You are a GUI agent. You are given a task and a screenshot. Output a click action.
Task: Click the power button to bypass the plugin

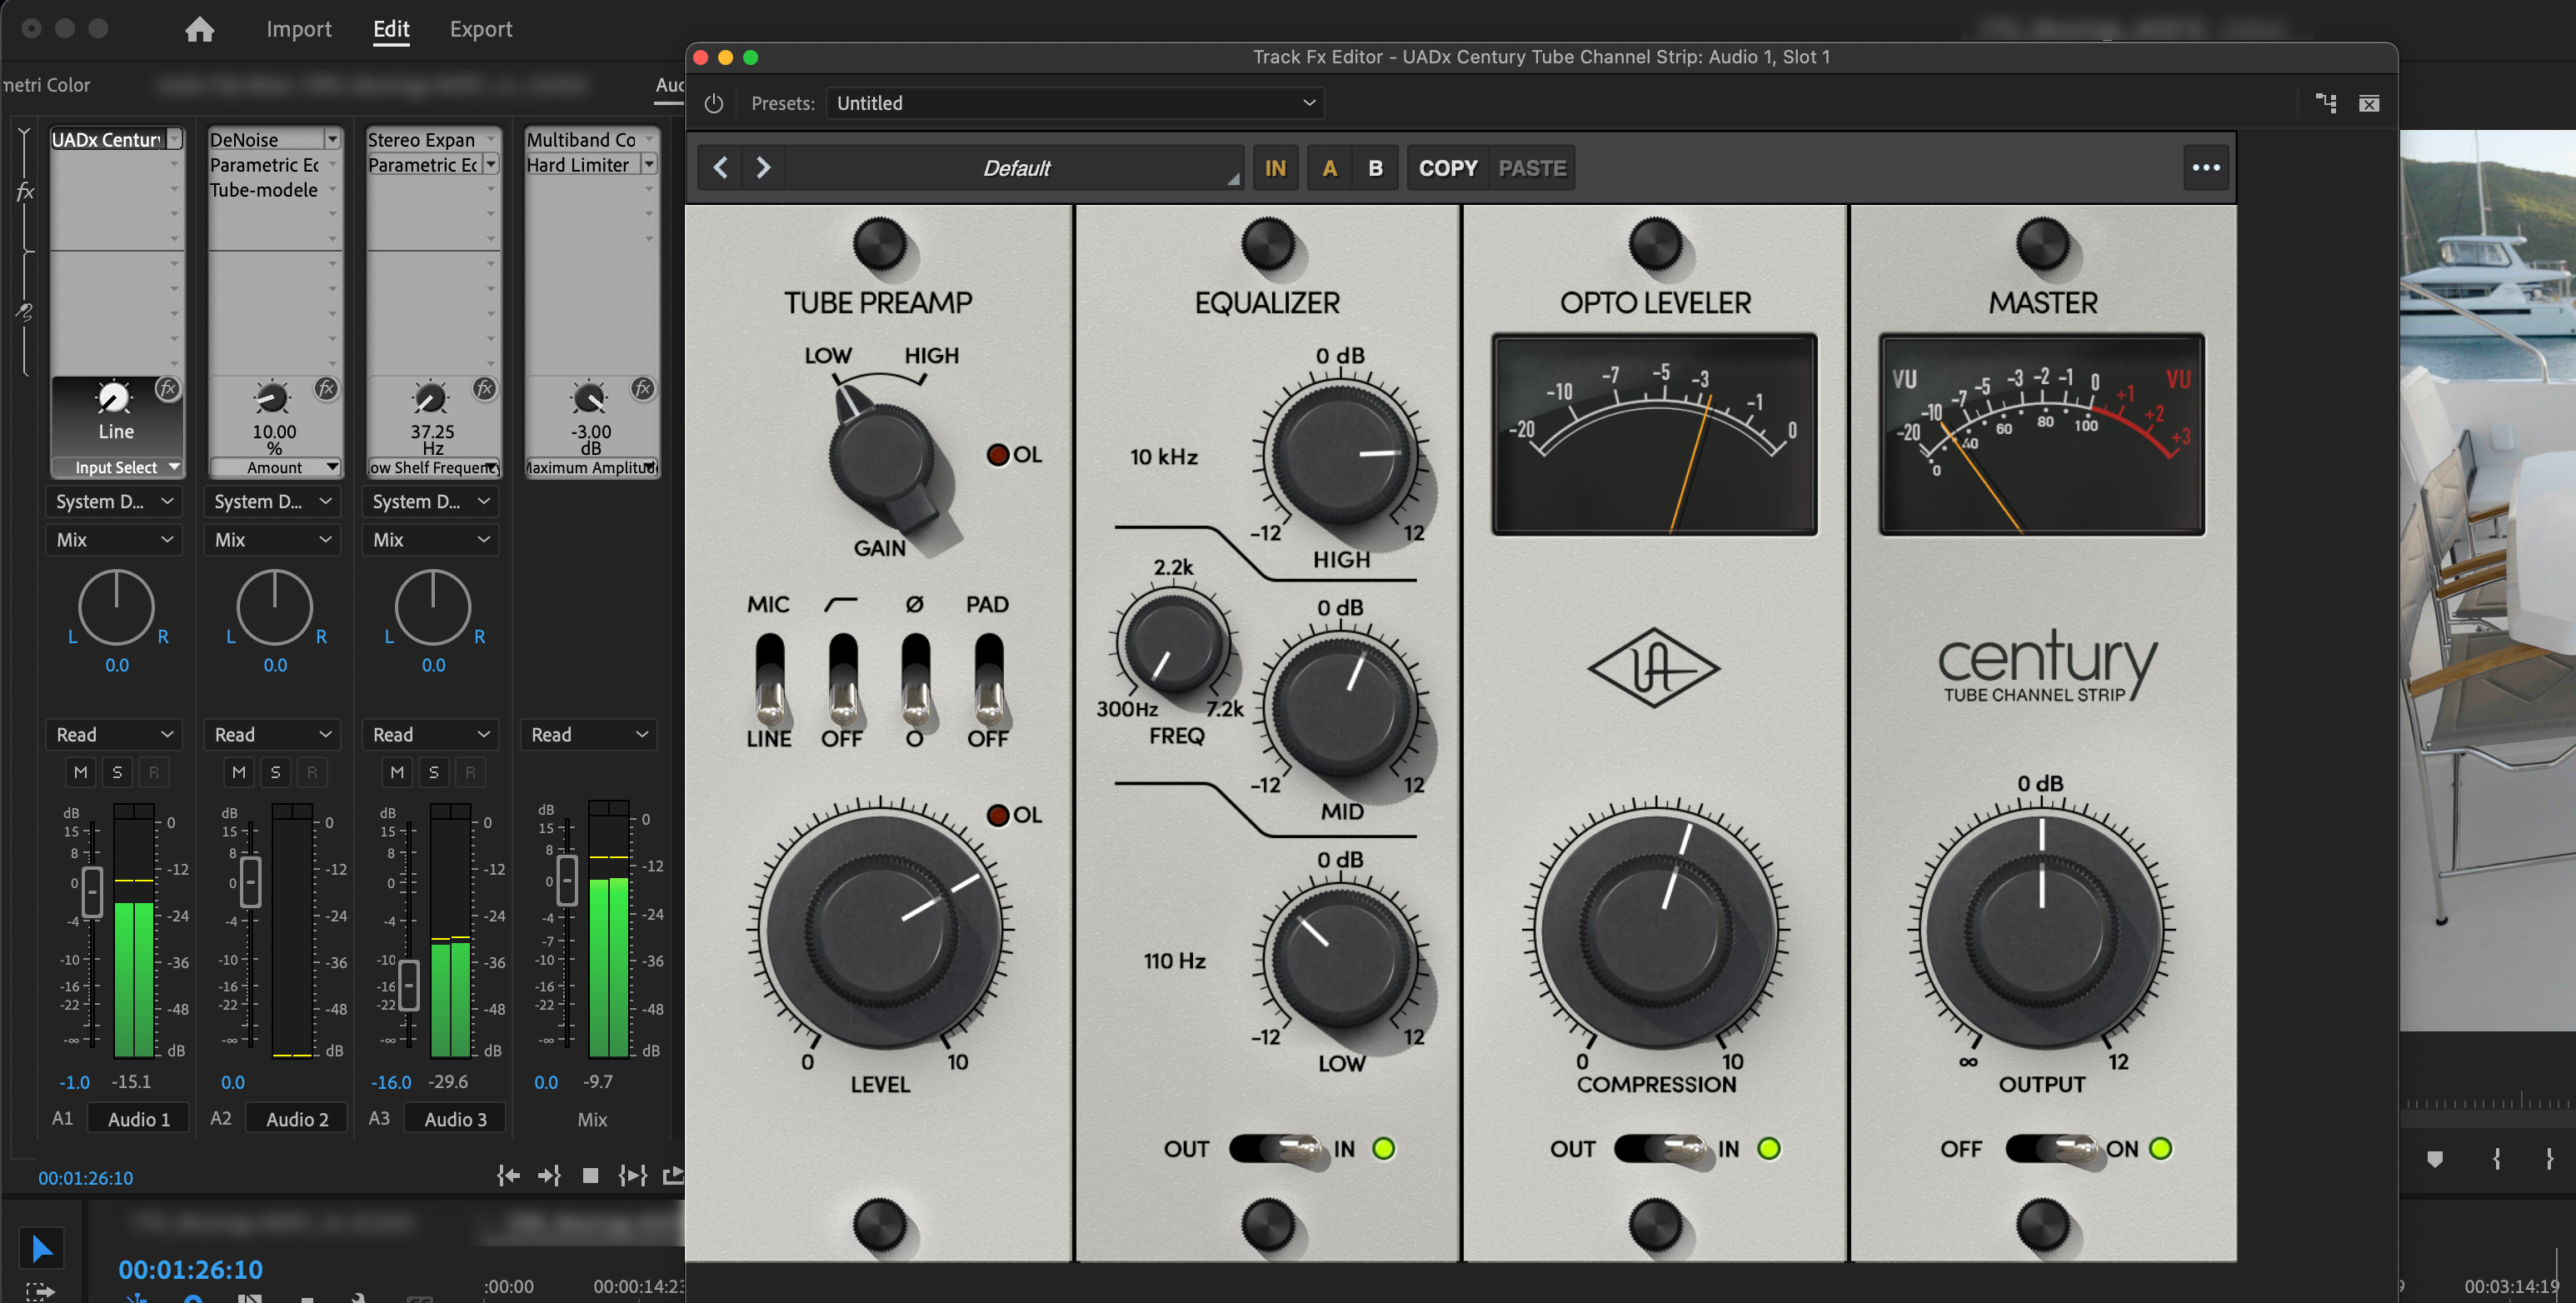point(713,103)
